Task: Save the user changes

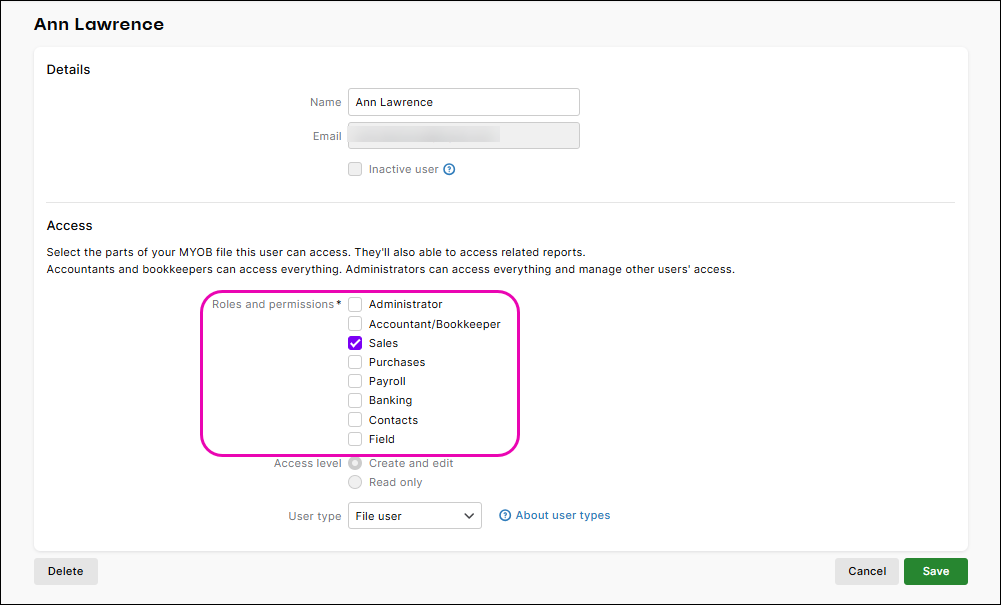Action: [x=936, y=571]
